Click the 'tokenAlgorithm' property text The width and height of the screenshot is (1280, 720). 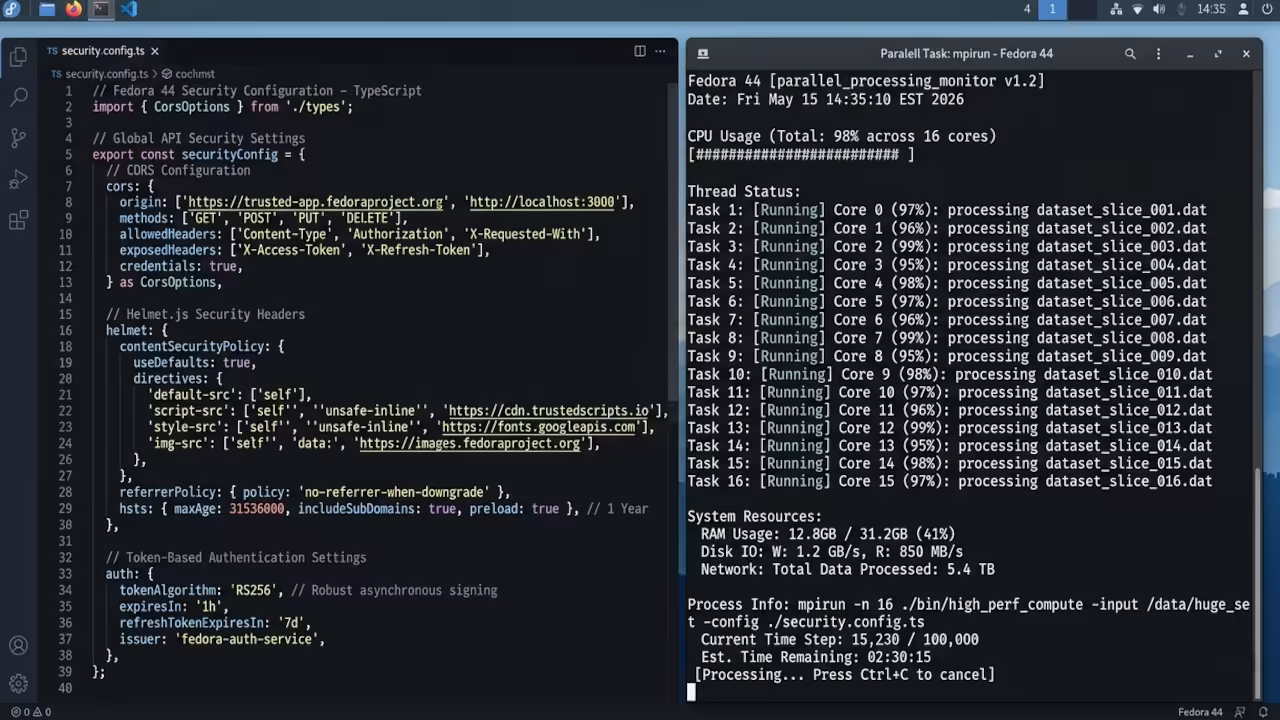click(168, 590)
